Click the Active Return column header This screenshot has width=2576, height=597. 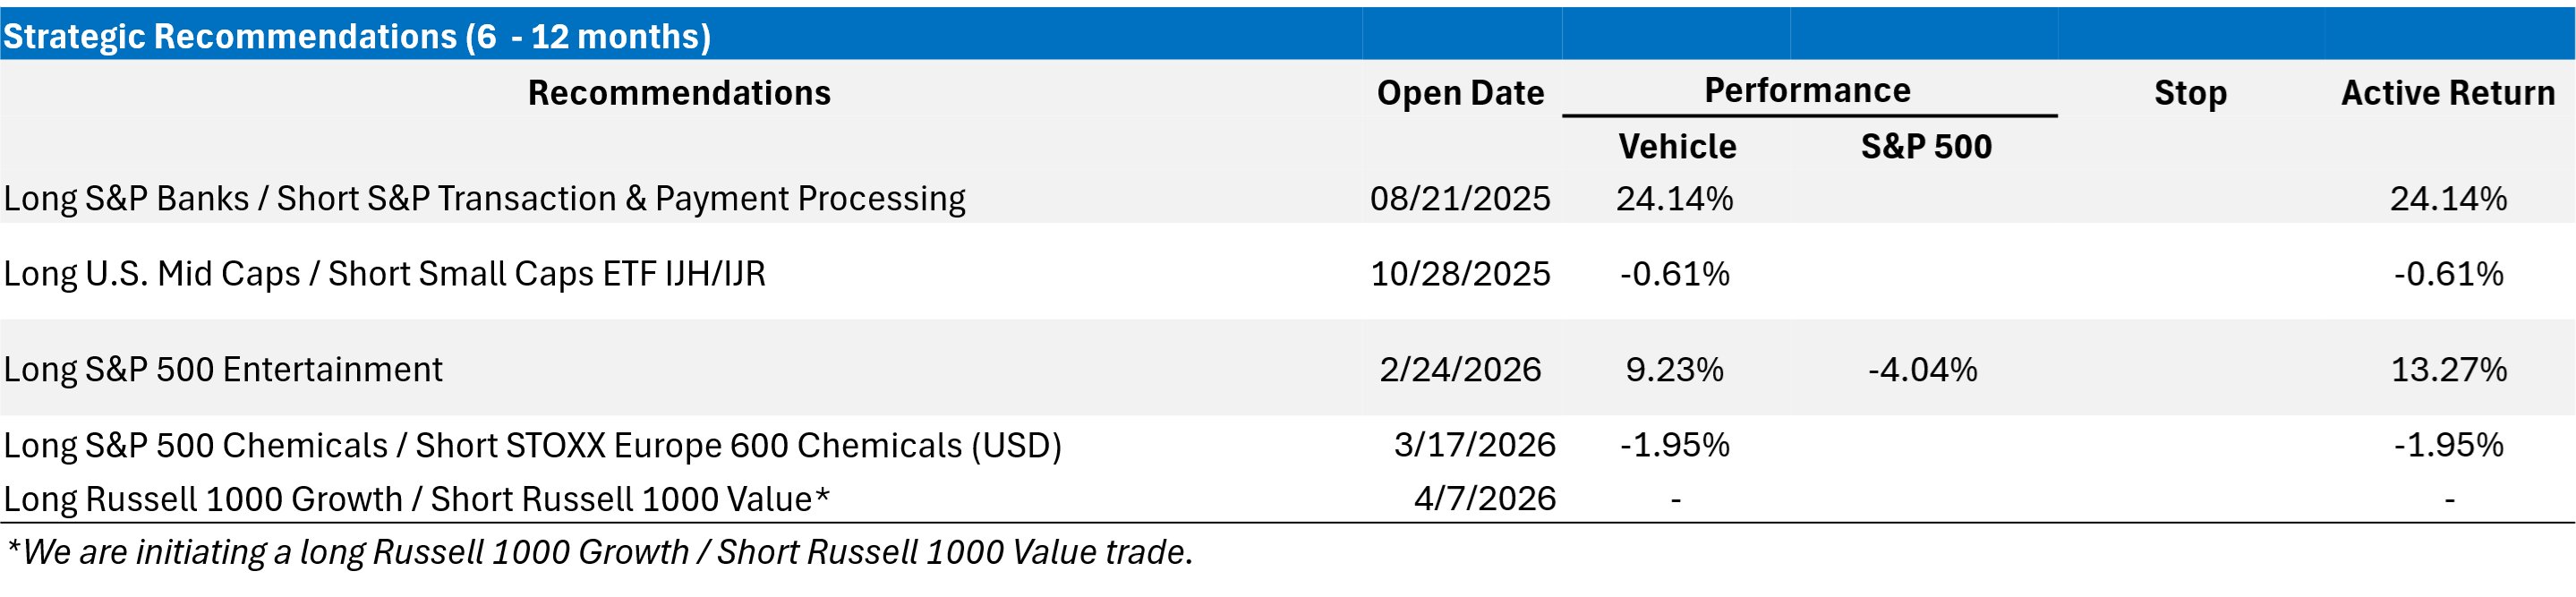point(2448,93)
